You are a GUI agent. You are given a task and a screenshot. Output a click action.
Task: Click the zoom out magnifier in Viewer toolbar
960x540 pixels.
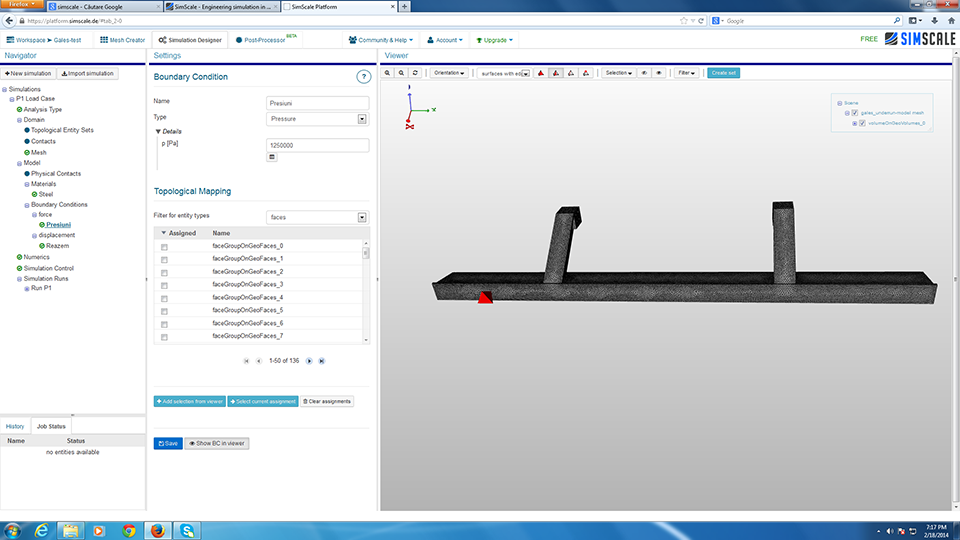pyautogui.click(x=402, y=73)
